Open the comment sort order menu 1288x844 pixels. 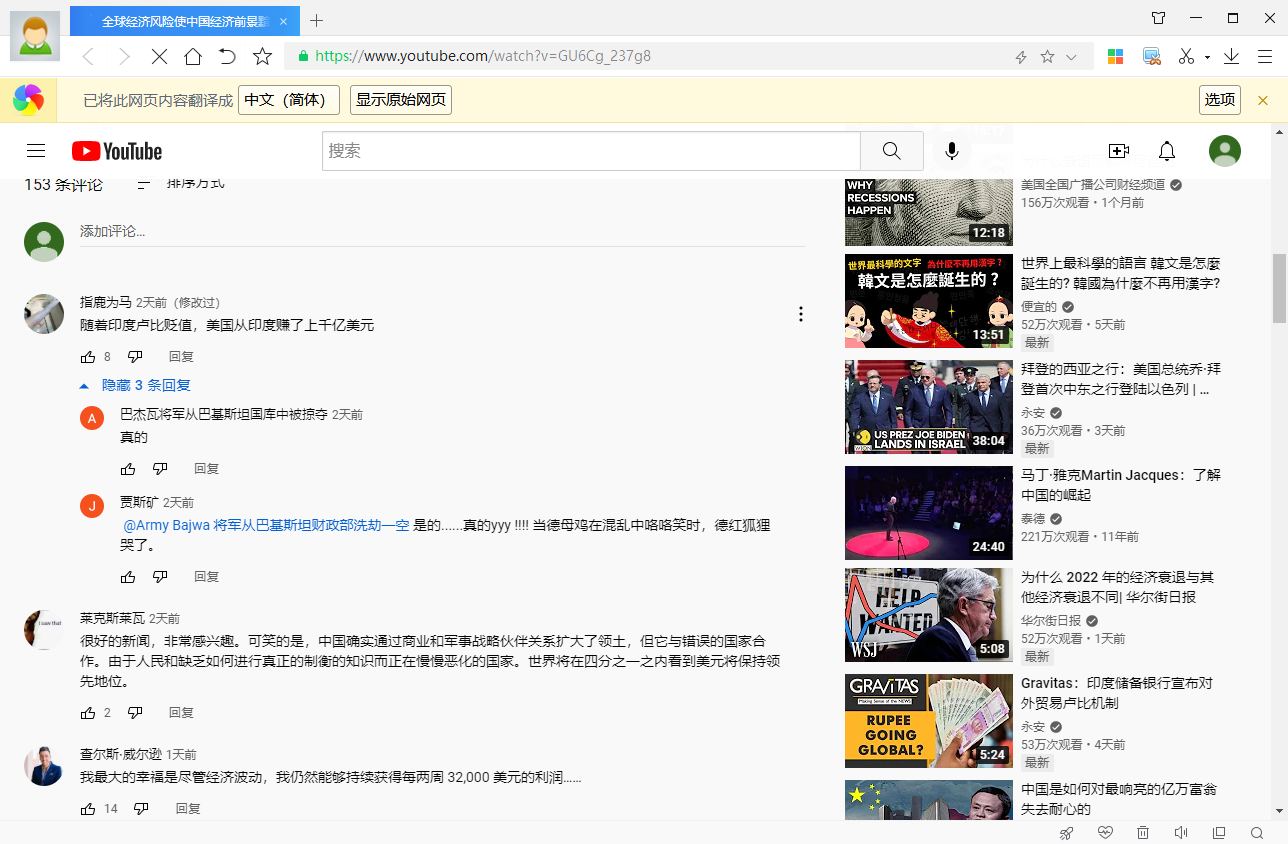(x=180, y=184)
